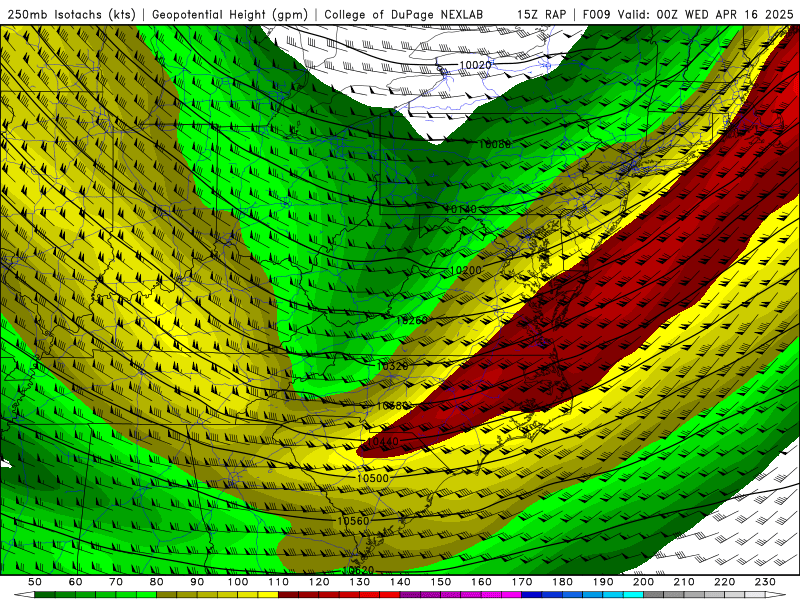Click the 220 knot colorbar label
Image resolution: width=800 pixels, height=600 pixels.
tap(725, 582)
